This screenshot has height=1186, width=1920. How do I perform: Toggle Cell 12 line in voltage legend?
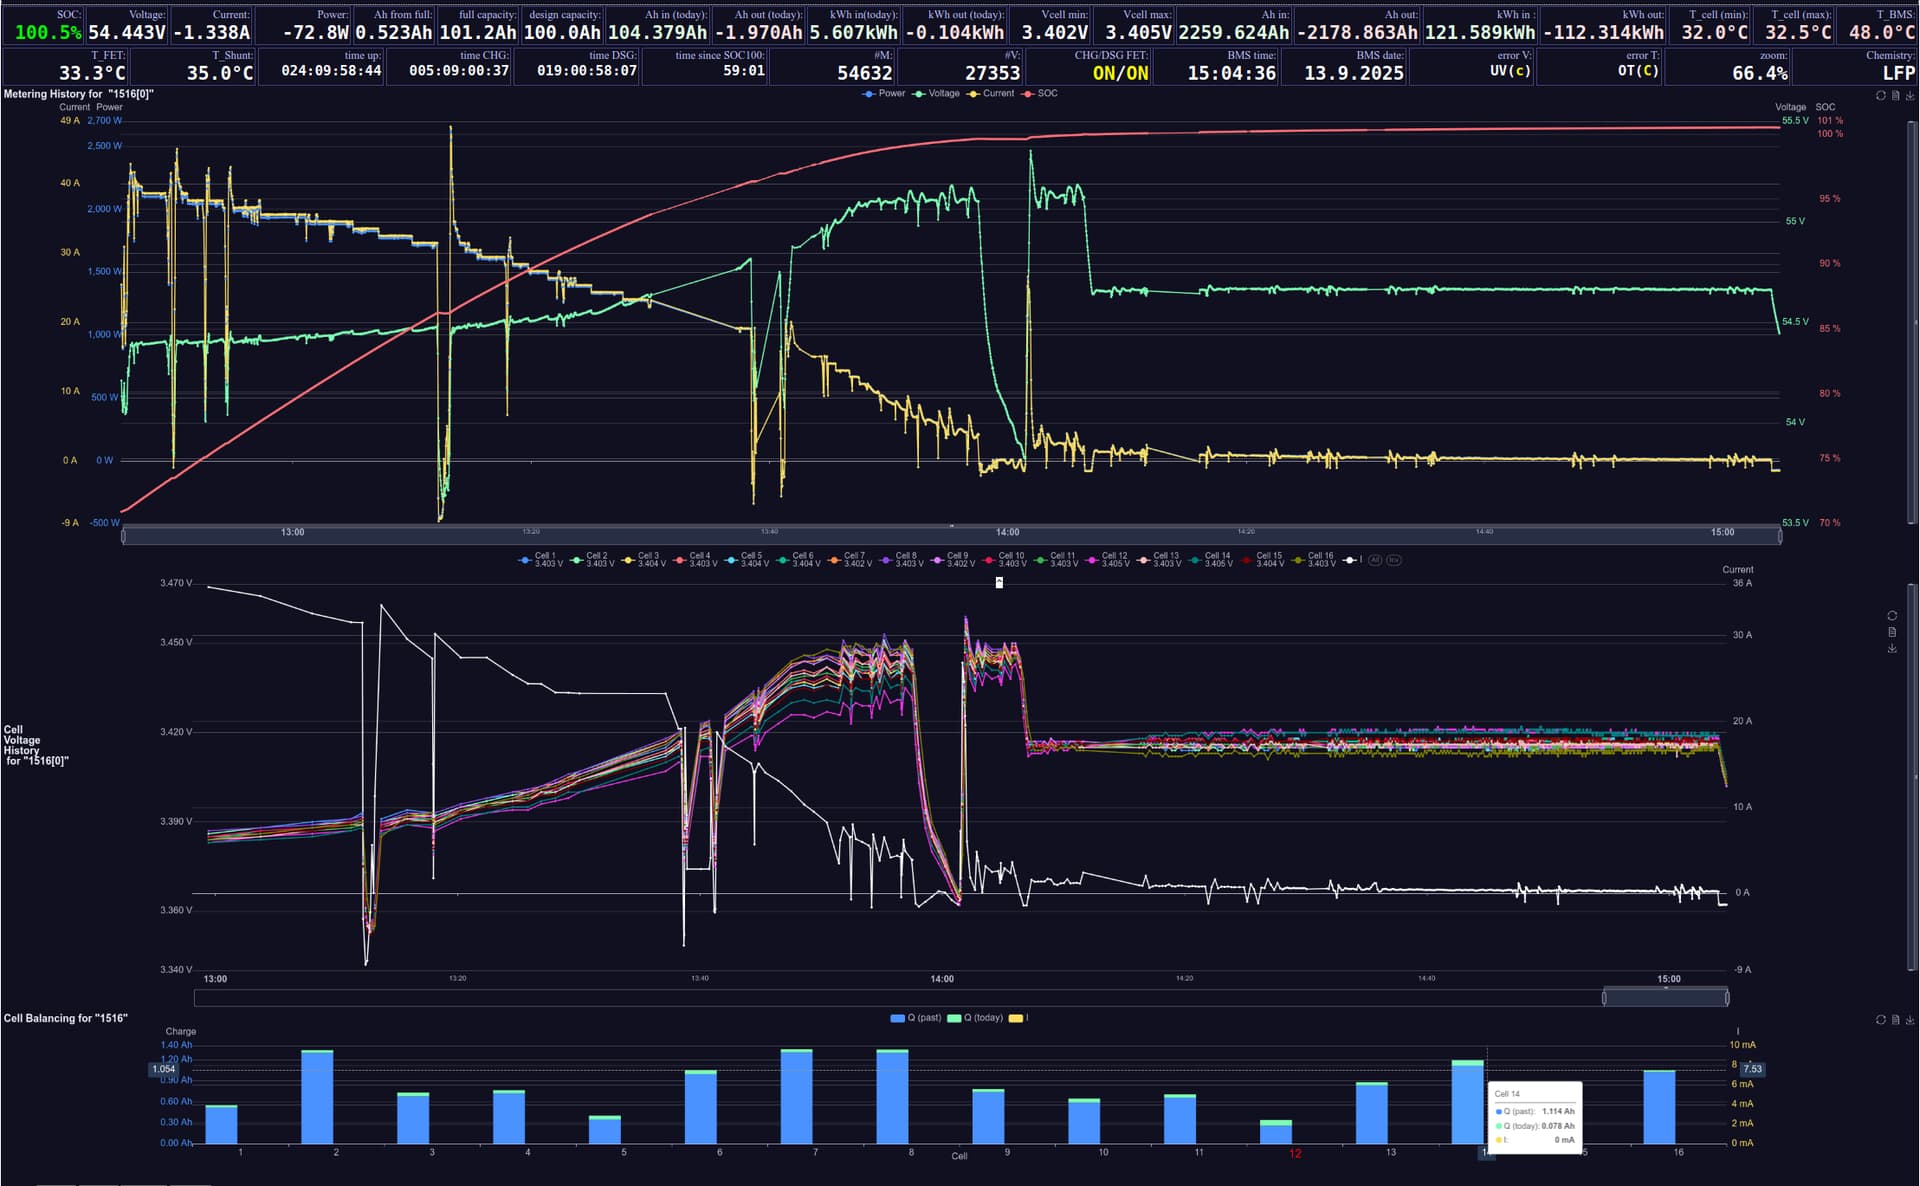click(1108, 560)
